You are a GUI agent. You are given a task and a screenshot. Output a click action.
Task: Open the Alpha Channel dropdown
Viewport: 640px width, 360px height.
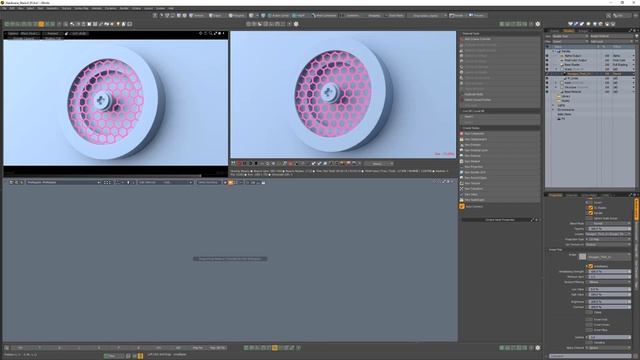pyautogui.click(x=608, y=348)
